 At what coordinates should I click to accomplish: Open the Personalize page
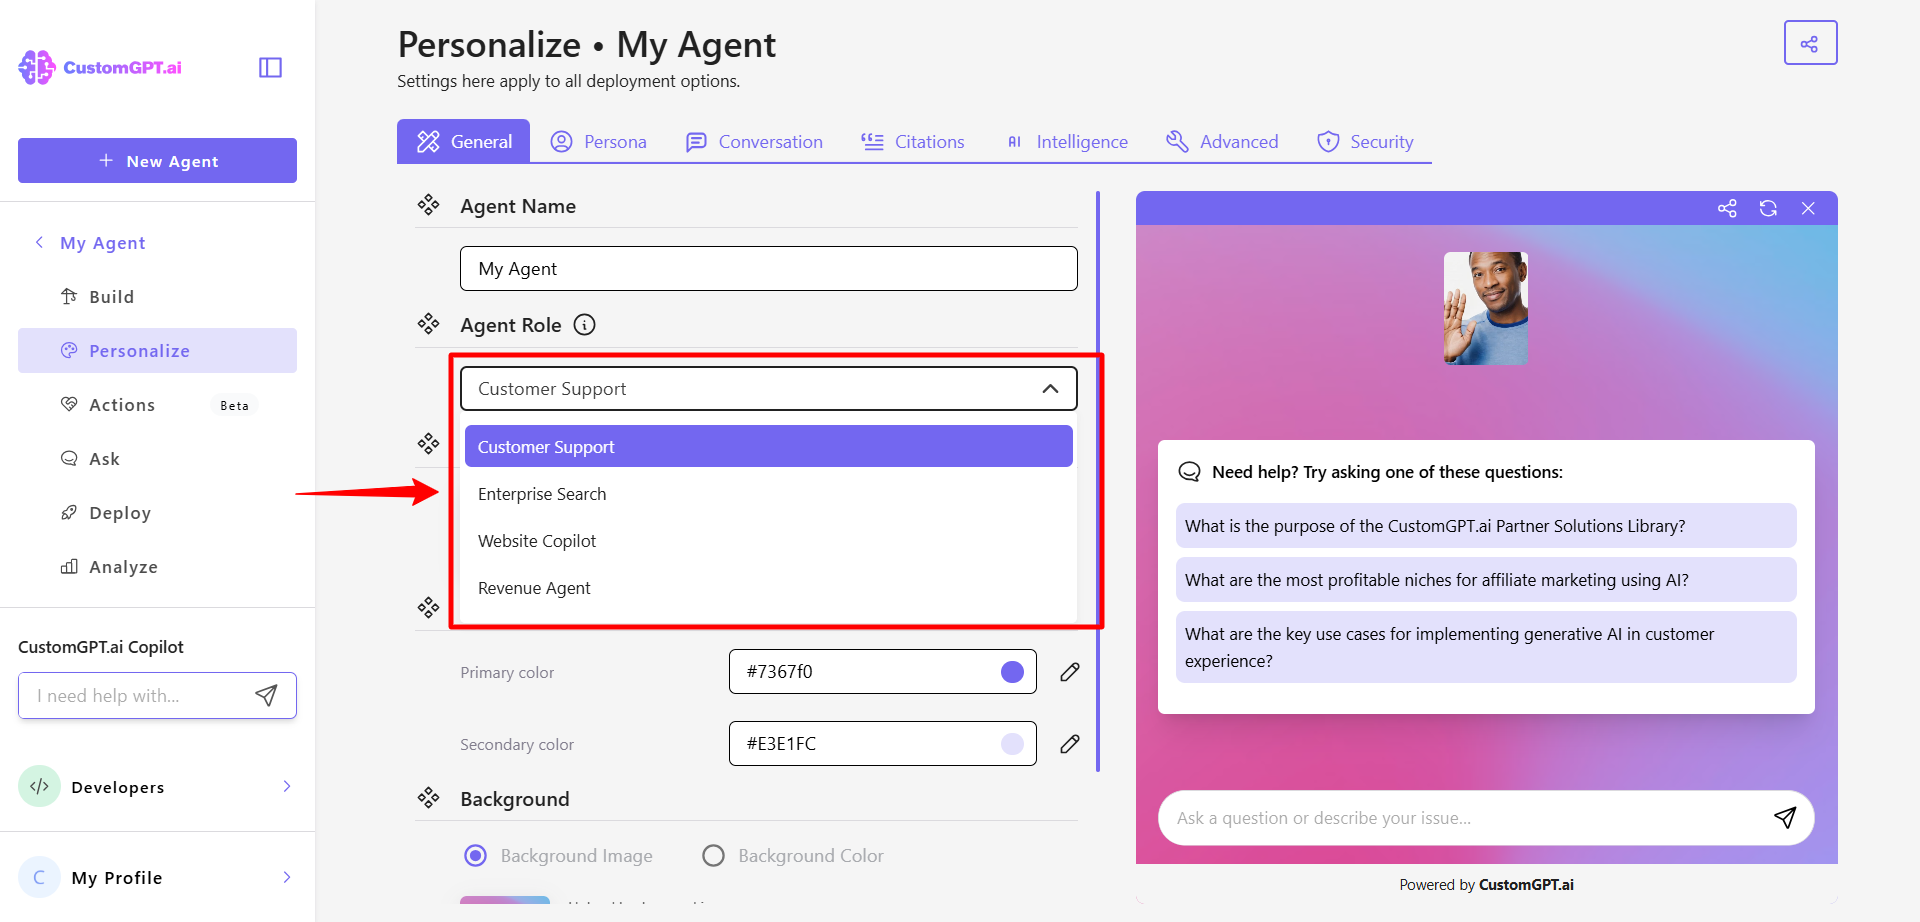coord(157,351)
